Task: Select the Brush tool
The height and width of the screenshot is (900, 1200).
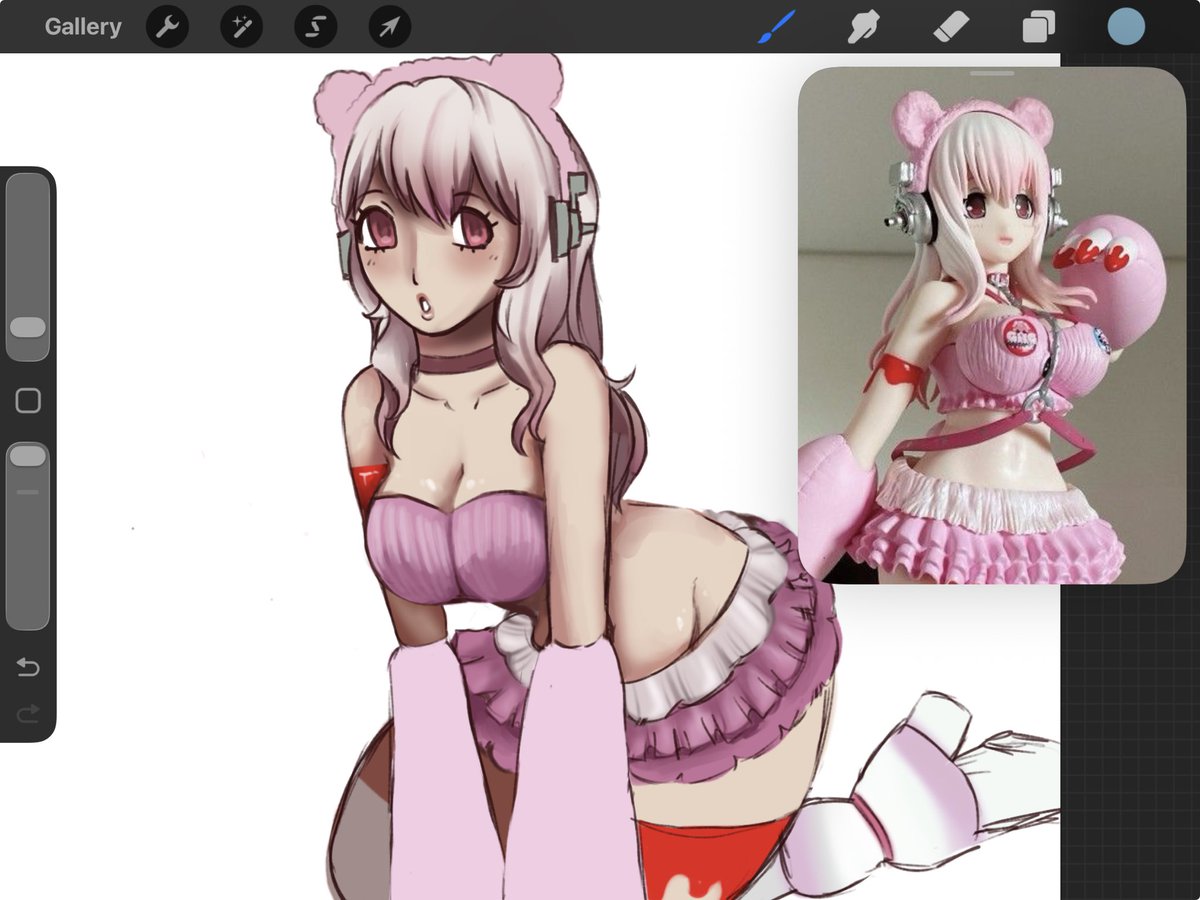Action: point(775,27)
